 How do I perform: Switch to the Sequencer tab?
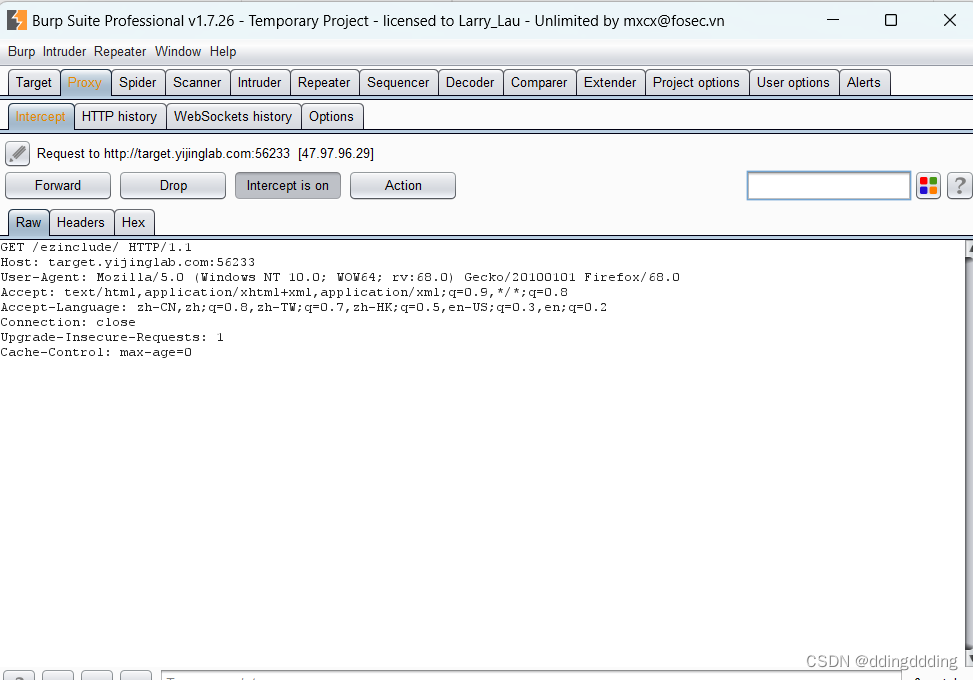(x=398, y=83)
